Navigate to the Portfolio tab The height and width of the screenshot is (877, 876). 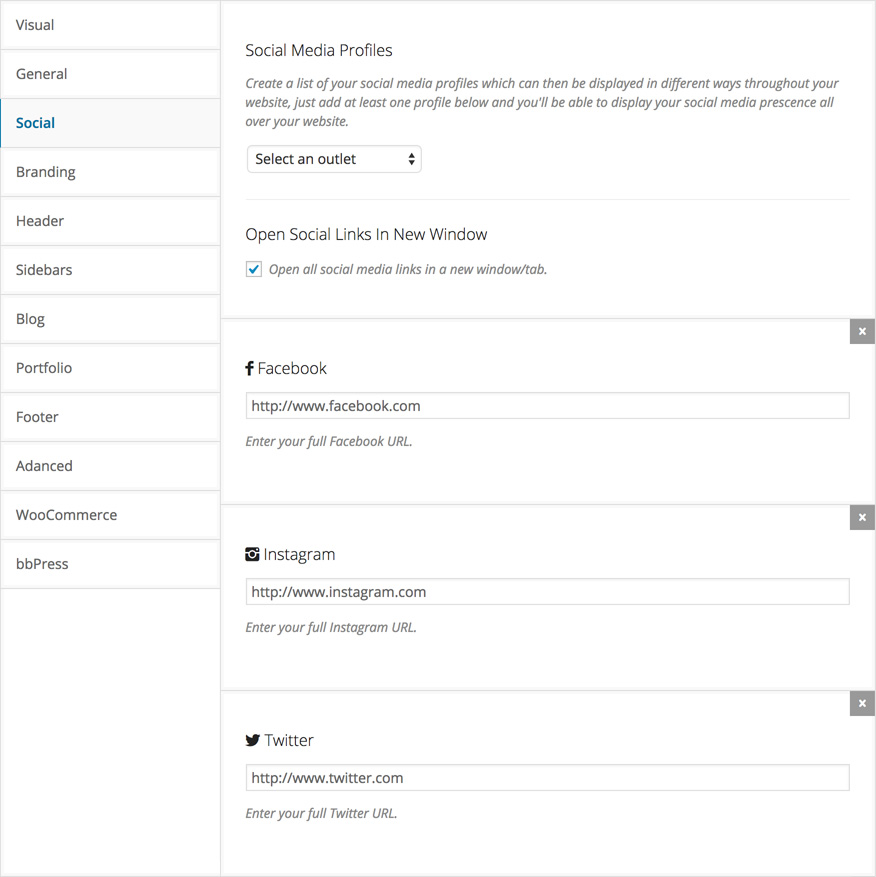[x=110, y=368]
